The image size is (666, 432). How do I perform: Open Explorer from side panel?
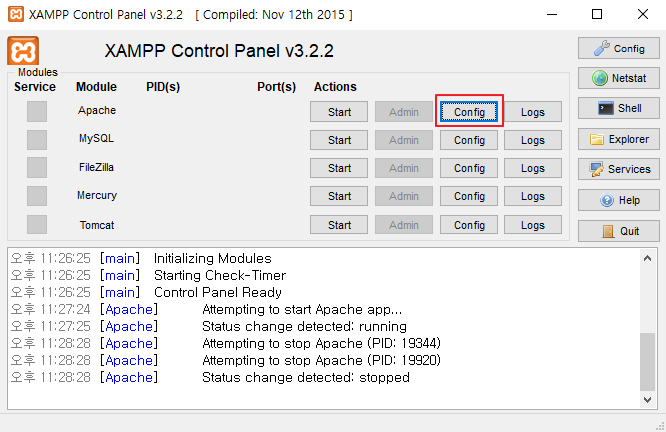click(619, 139)
